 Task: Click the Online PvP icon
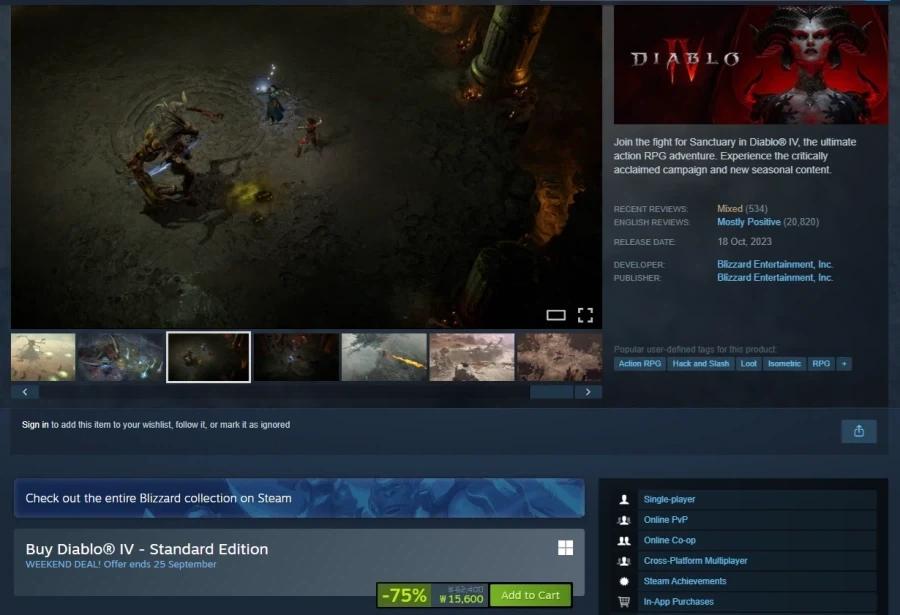[x=624, y=520]
